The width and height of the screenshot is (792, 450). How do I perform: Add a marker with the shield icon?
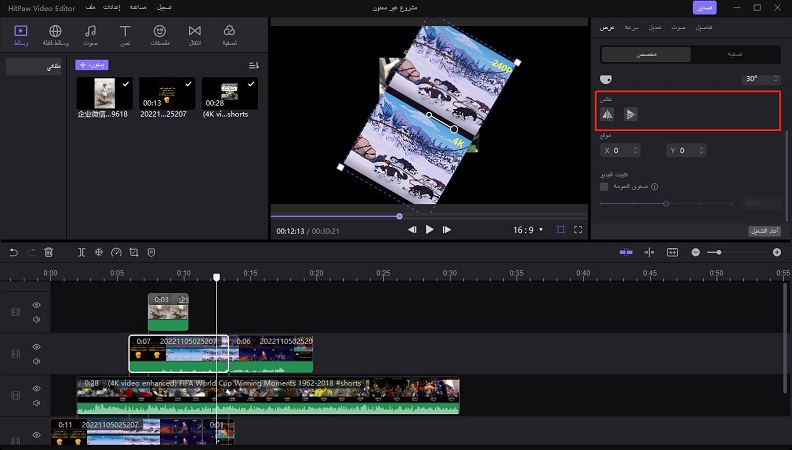click(151, 252)
